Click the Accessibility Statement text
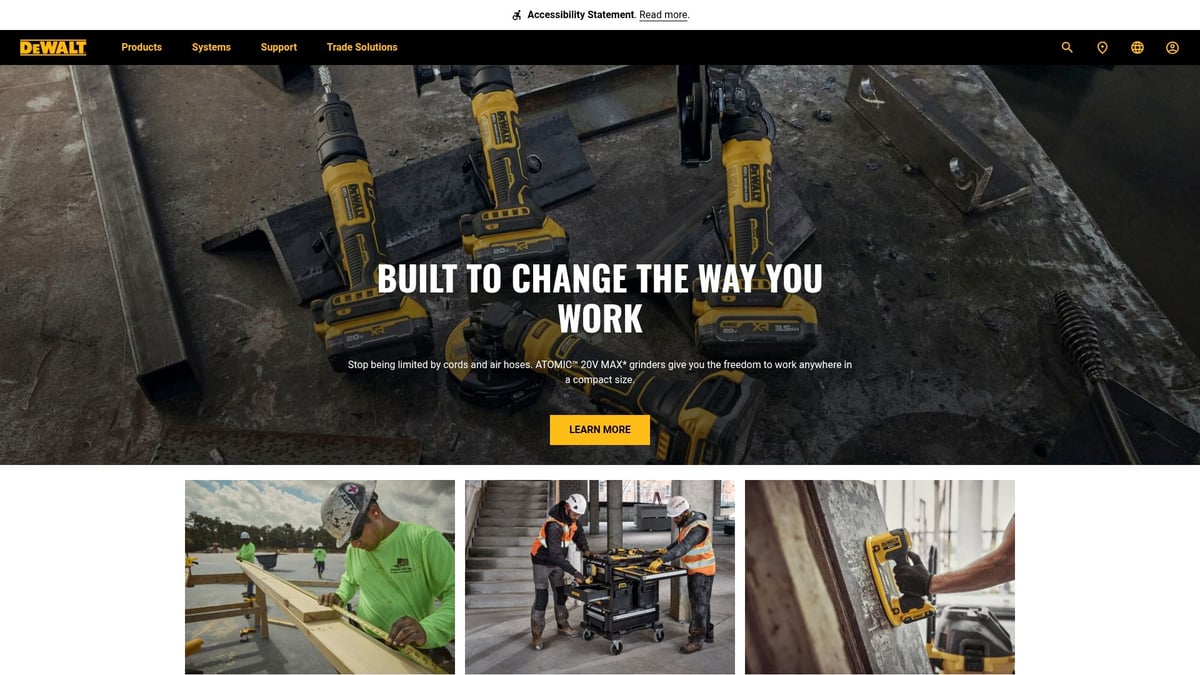The width and height of the screenshot is (1200, 675). point(581,15)
